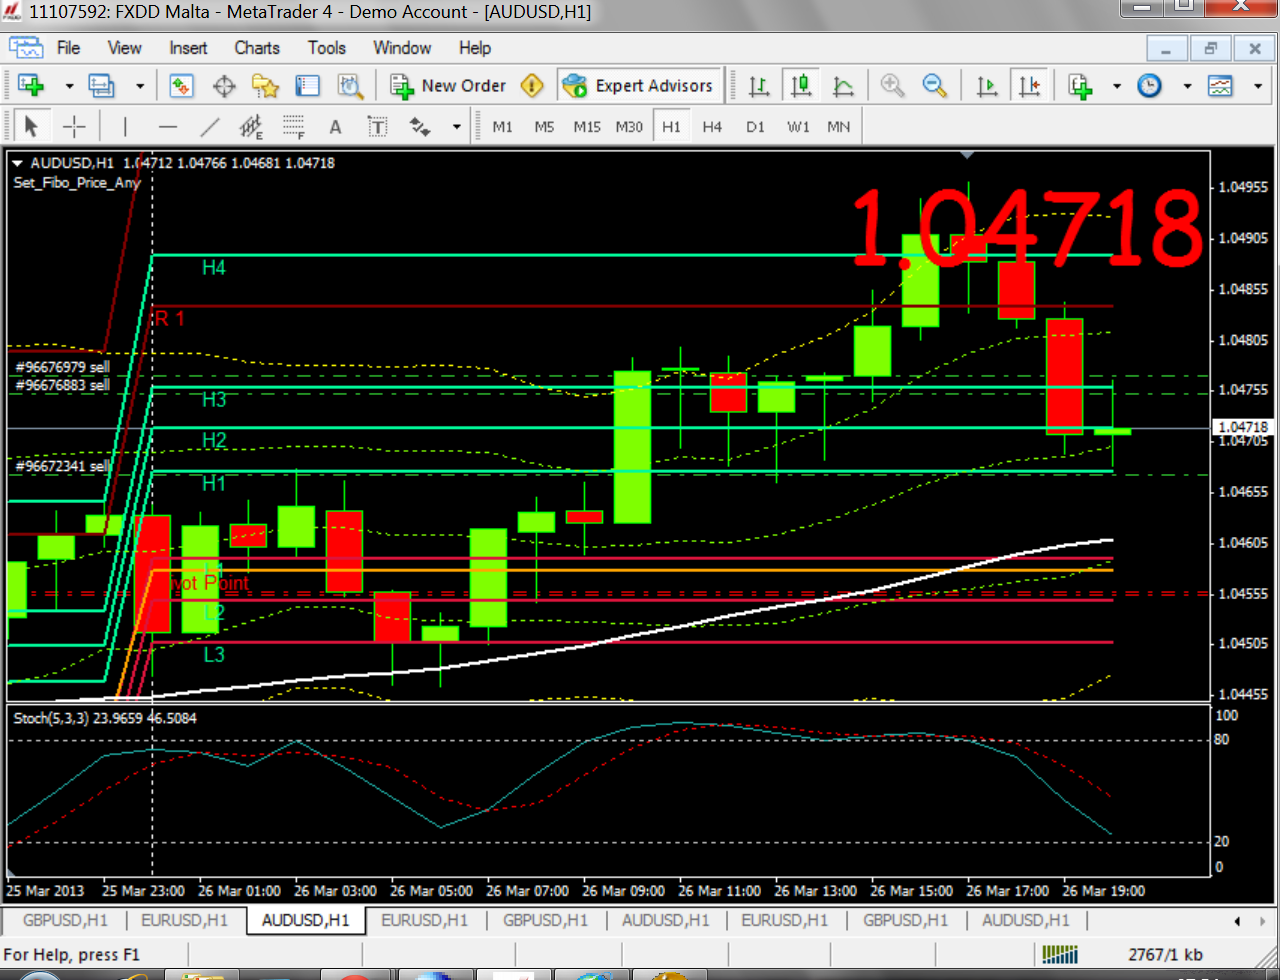Open the Tools menu
This screenshot has height=980, width=1280.
pyautogui.click(x=327, y=47)
